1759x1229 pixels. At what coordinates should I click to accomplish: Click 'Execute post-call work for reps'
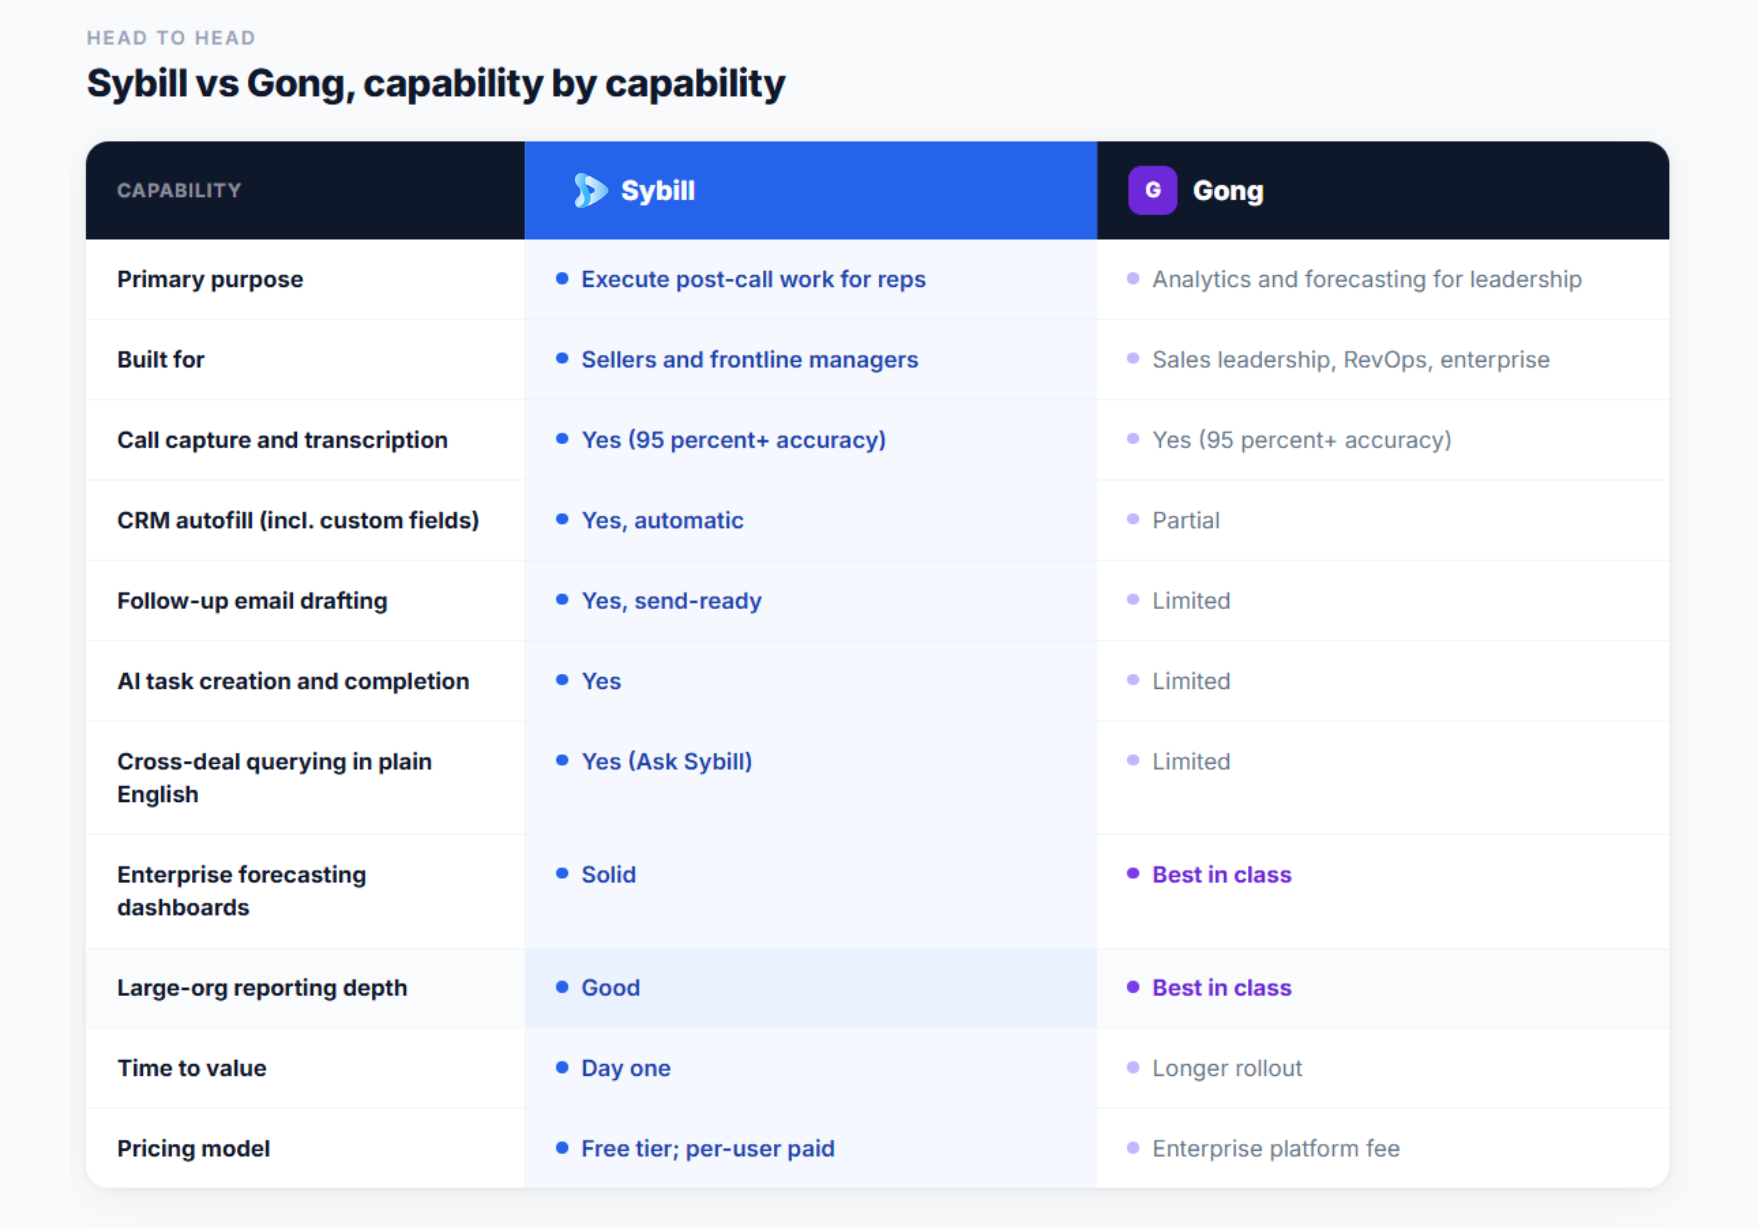tap(753, 279)
